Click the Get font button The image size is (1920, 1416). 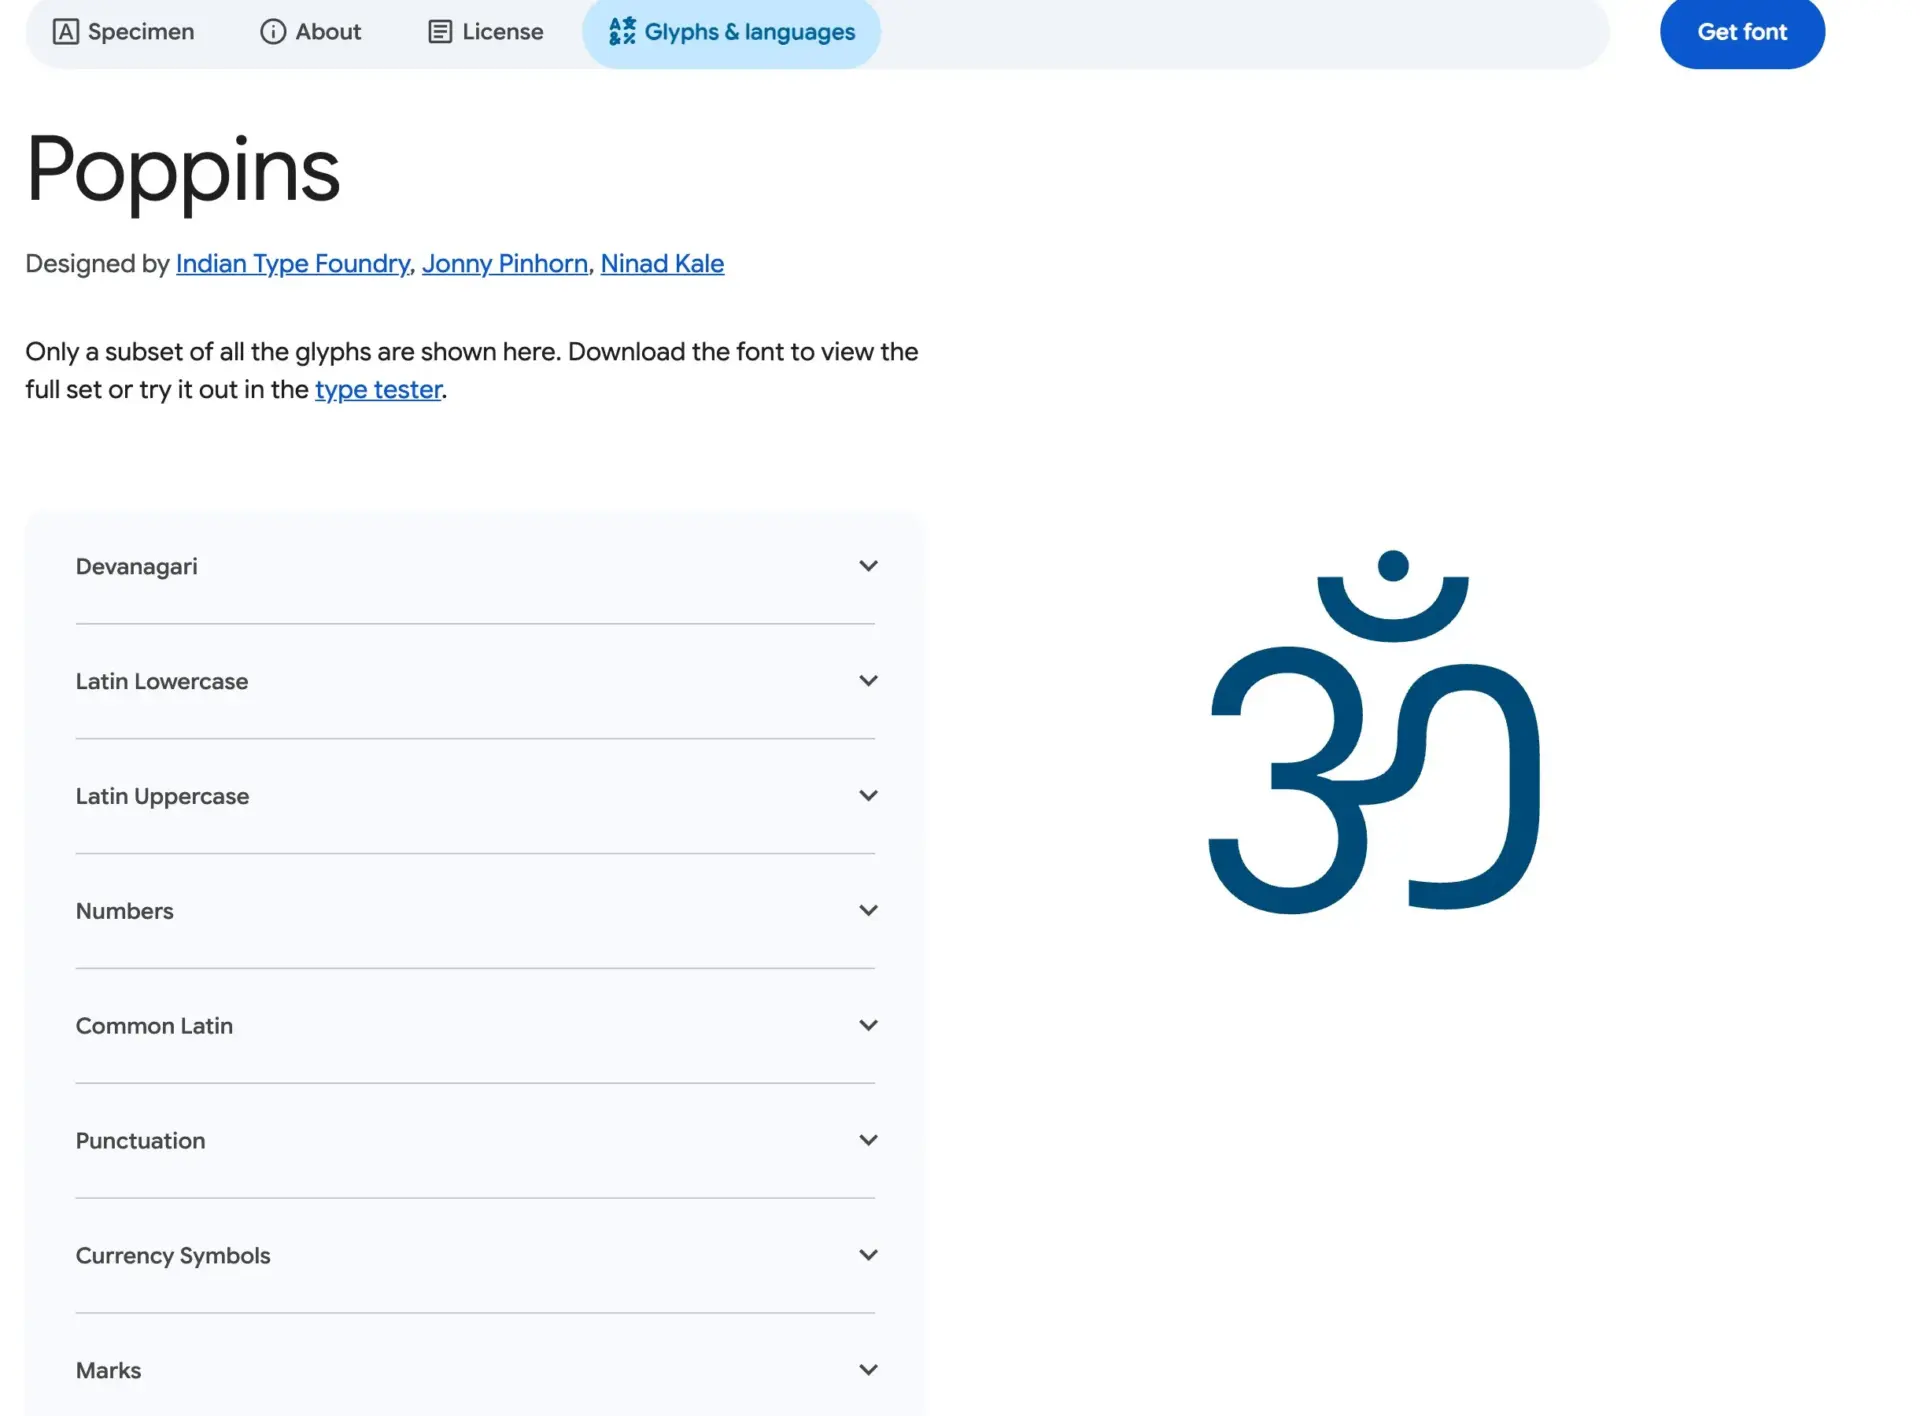tap(1742, 32)
